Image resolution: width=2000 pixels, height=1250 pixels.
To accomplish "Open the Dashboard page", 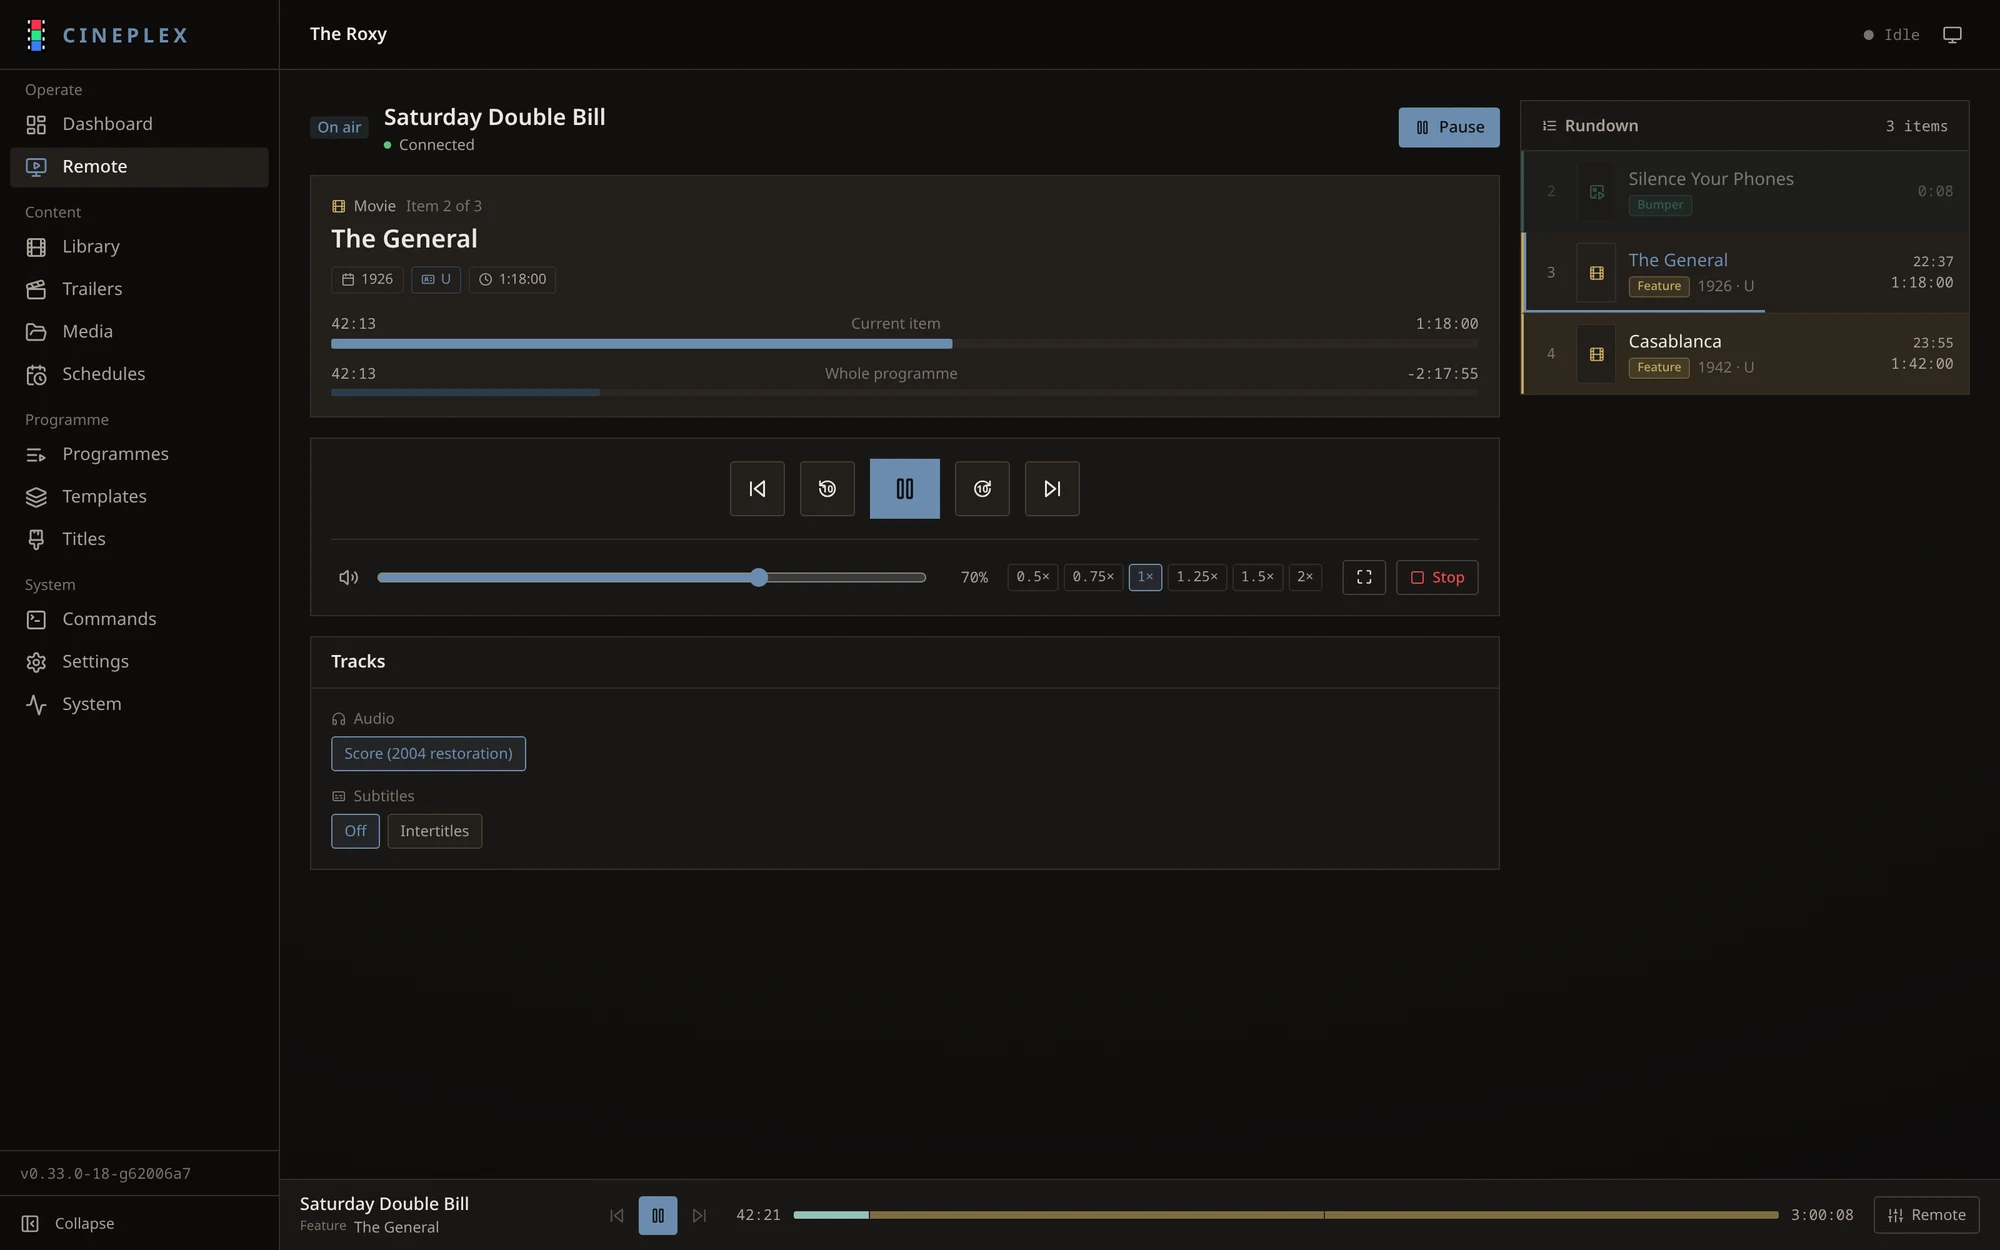I will (139, 124).
